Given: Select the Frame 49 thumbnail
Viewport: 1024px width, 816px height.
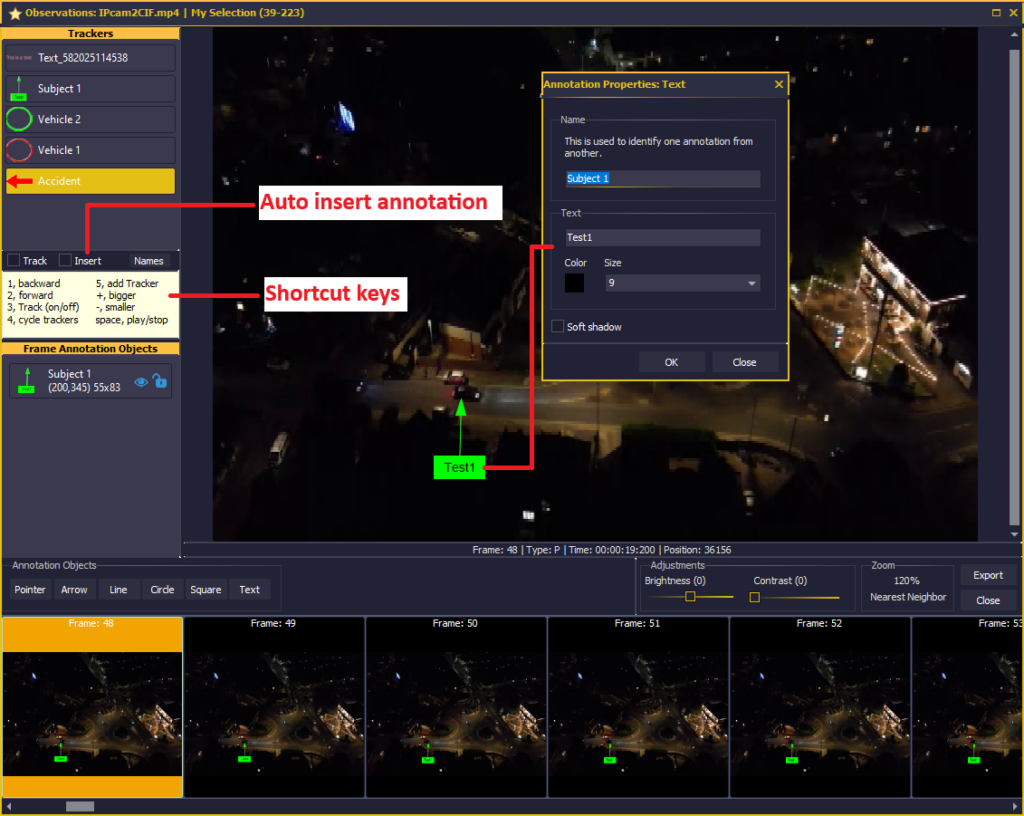Looking at the screenshot, I should point(273,707).
